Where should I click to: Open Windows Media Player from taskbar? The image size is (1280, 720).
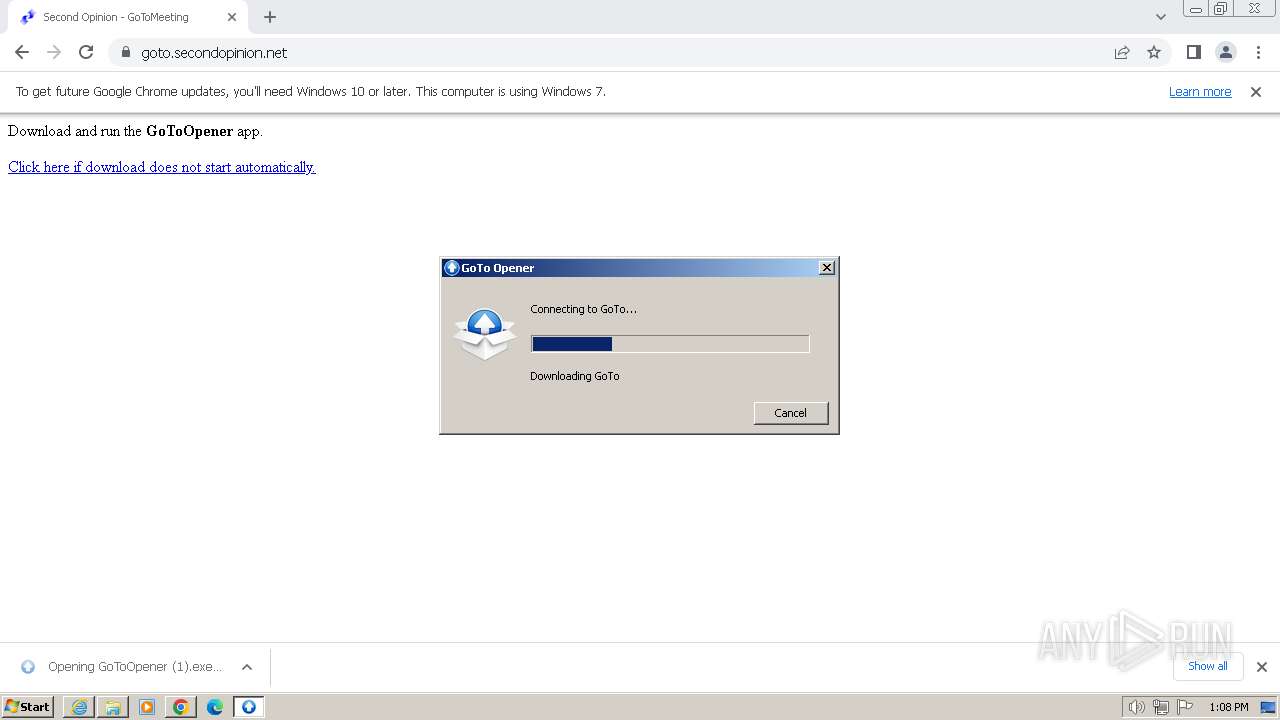point(147,707)
